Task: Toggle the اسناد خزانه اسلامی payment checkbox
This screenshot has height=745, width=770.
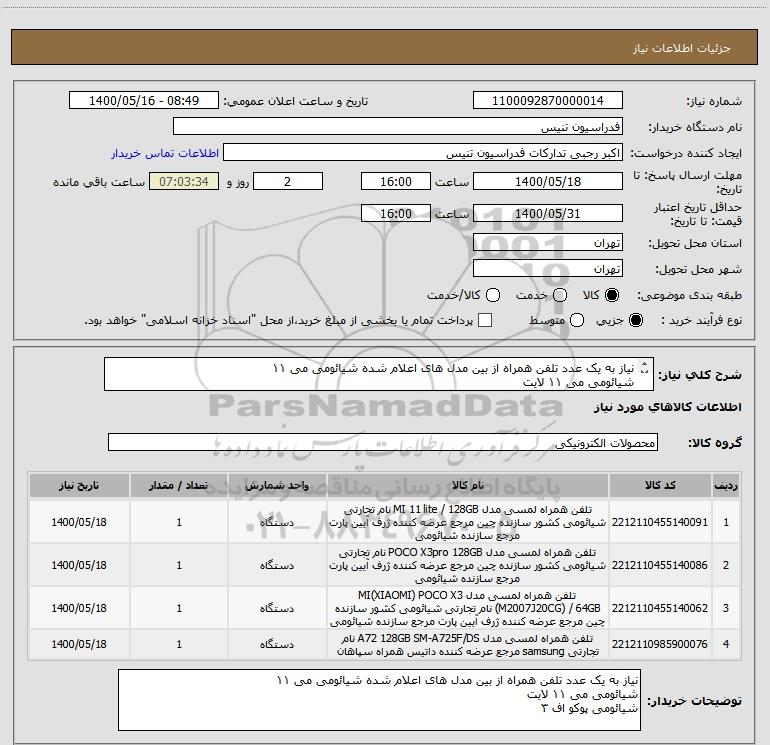Action: click(485, 320)
